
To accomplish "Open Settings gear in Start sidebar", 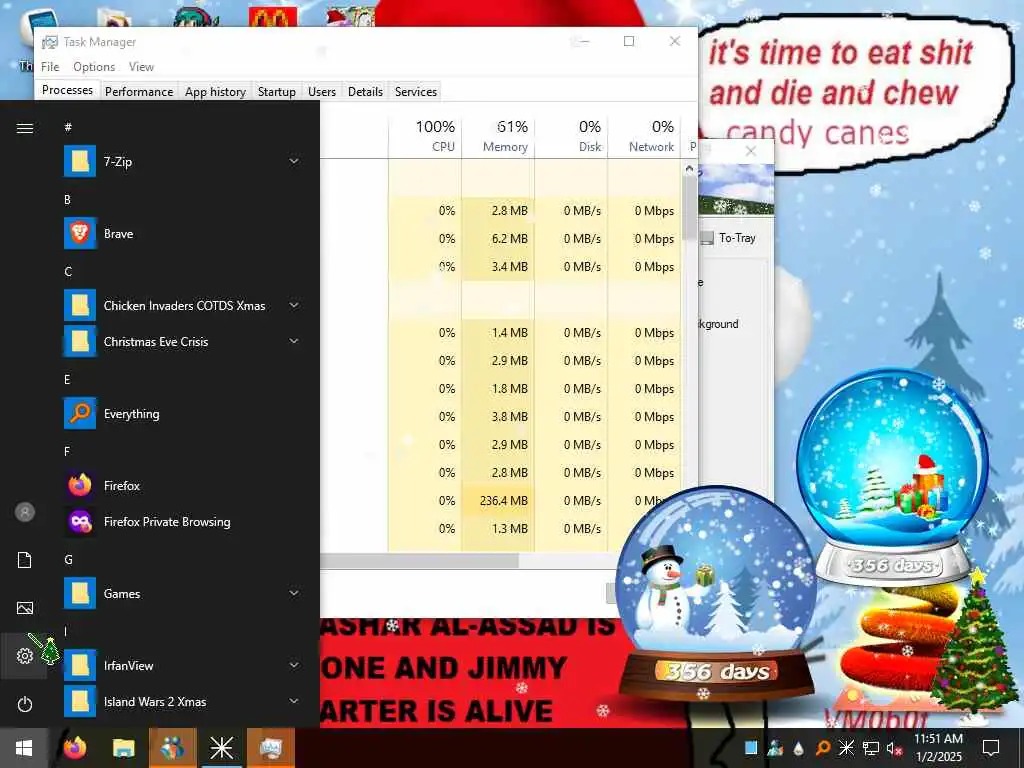I will pos(24,656).
